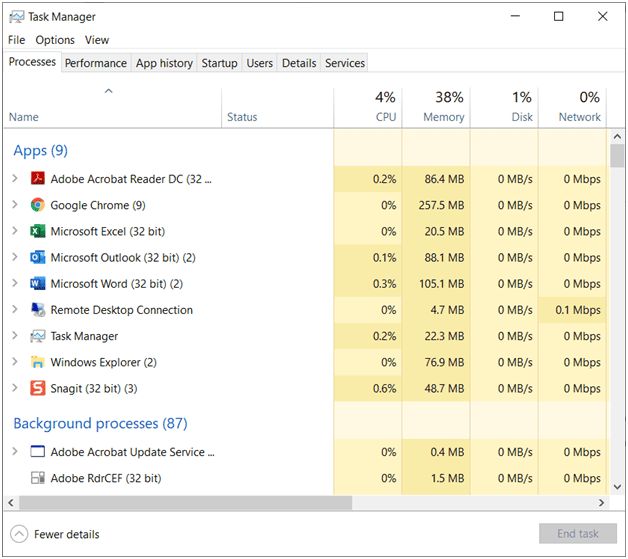Select the Processes tab
628x559 pixels.
pyautogui.click(x=32, y=62)
